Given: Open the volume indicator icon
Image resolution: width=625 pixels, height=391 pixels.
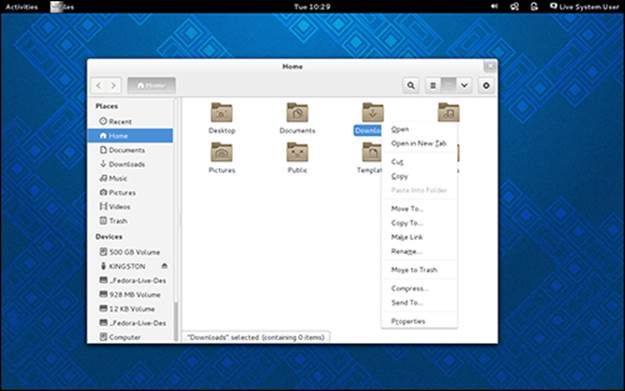Looking at the screenshot, I should (494, 6).
